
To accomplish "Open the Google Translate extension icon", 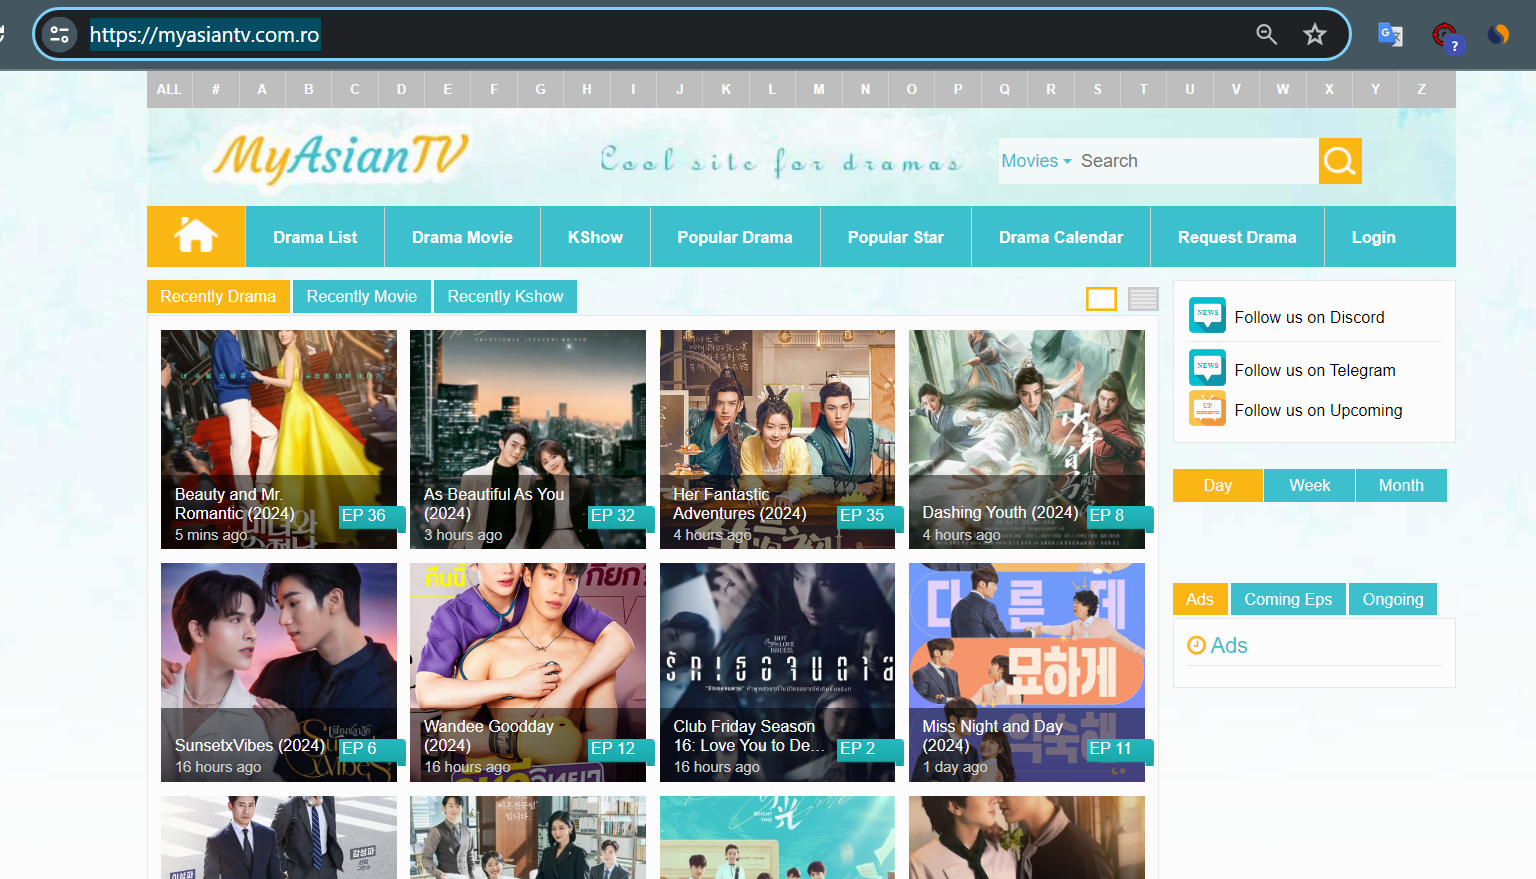I will point(1390,35).
